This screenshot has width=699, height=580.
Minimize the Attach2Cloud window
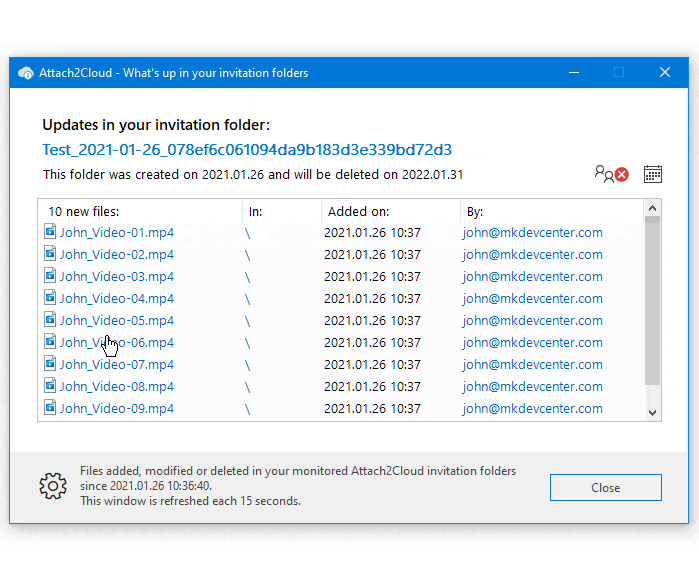(x=574, y=72)
